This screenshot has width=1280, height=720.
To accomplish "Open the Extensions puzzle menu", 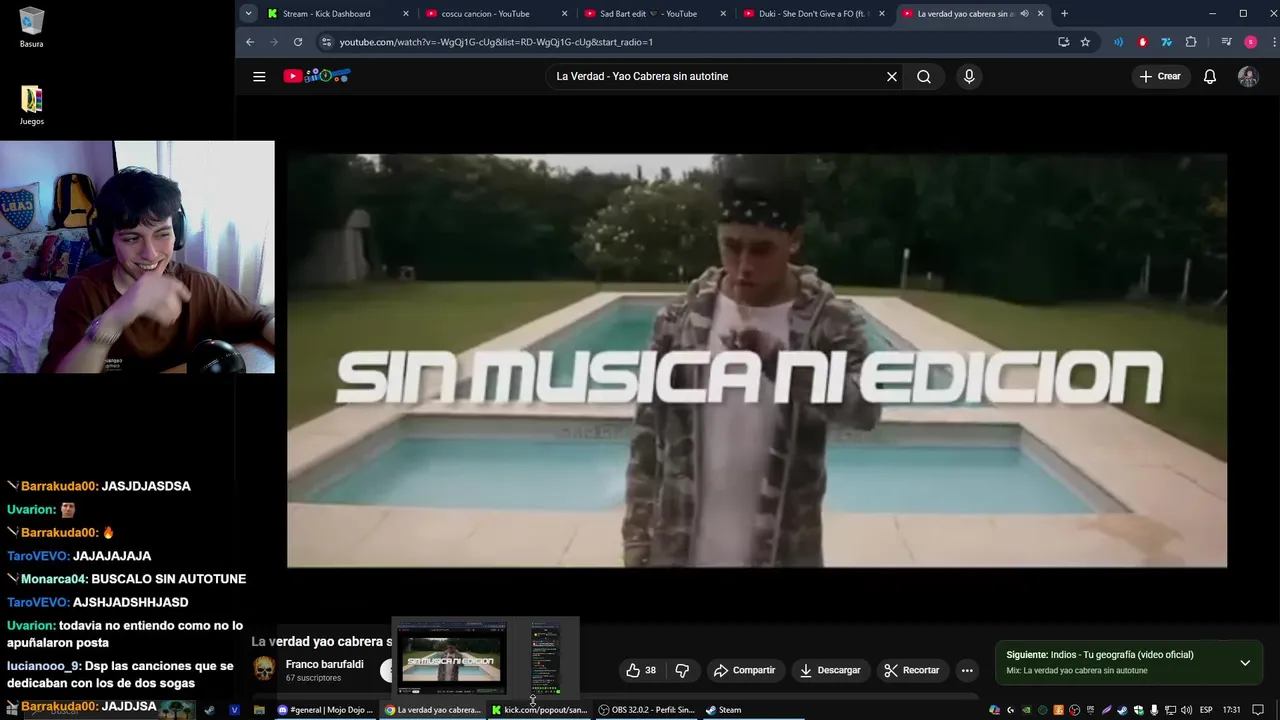I will (x=1191, y=42).
